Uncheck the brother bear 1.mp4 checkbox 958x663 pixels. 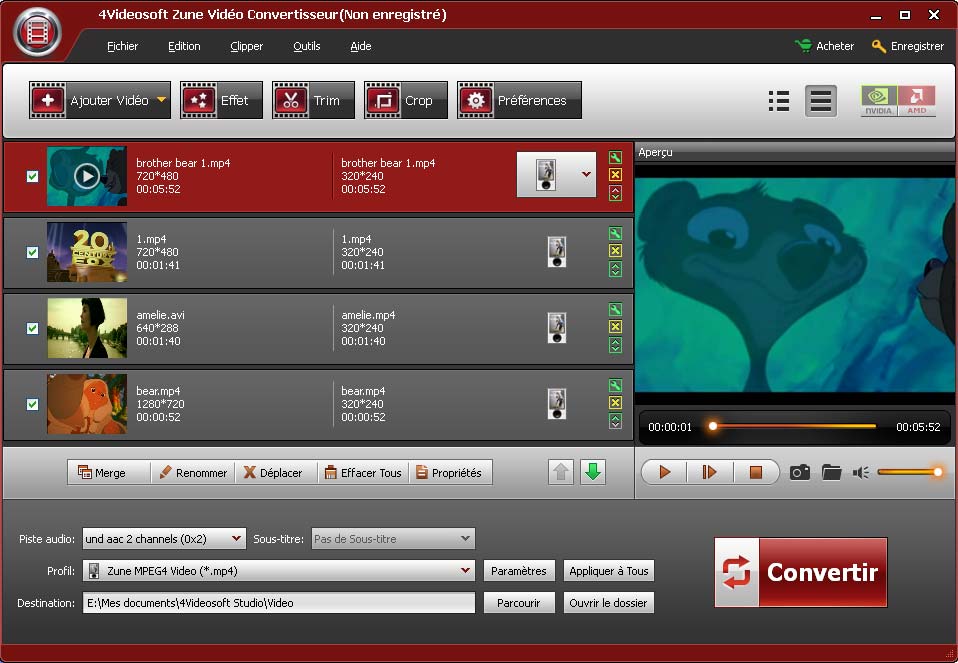point(33,176)
